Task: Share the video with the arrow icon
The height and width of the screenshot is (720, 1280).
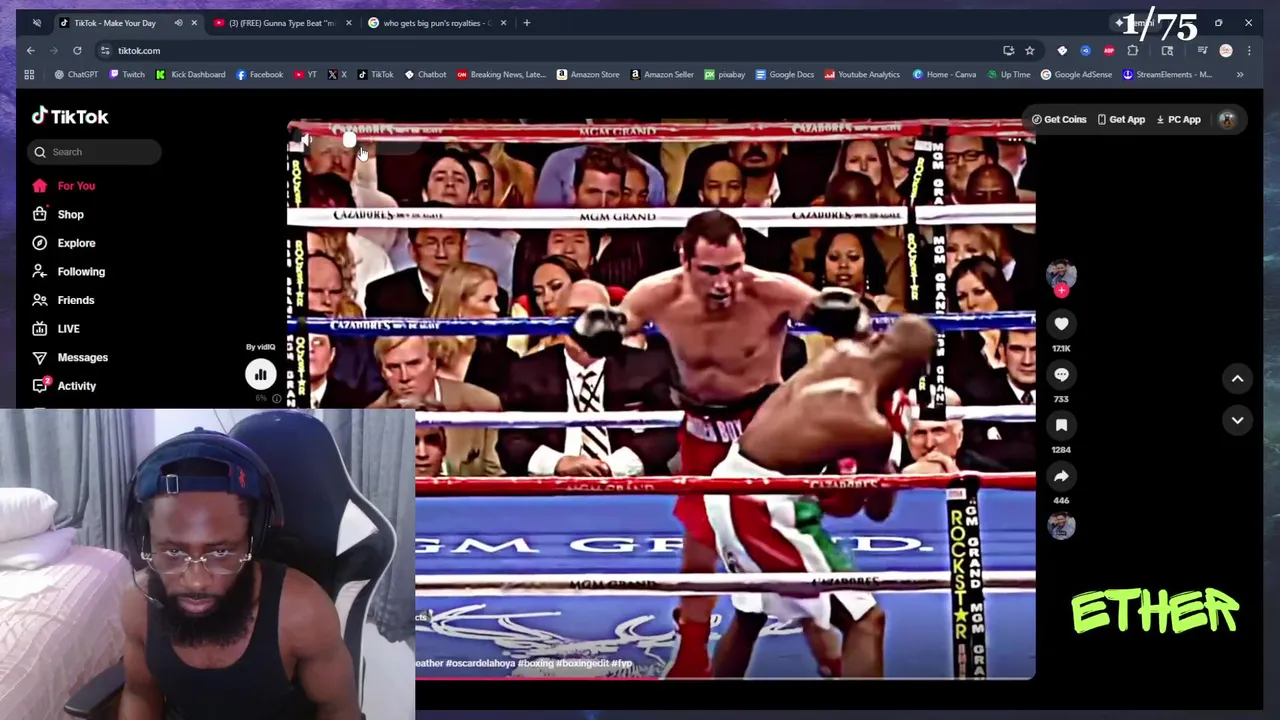Action: (x=1061, y=476)
